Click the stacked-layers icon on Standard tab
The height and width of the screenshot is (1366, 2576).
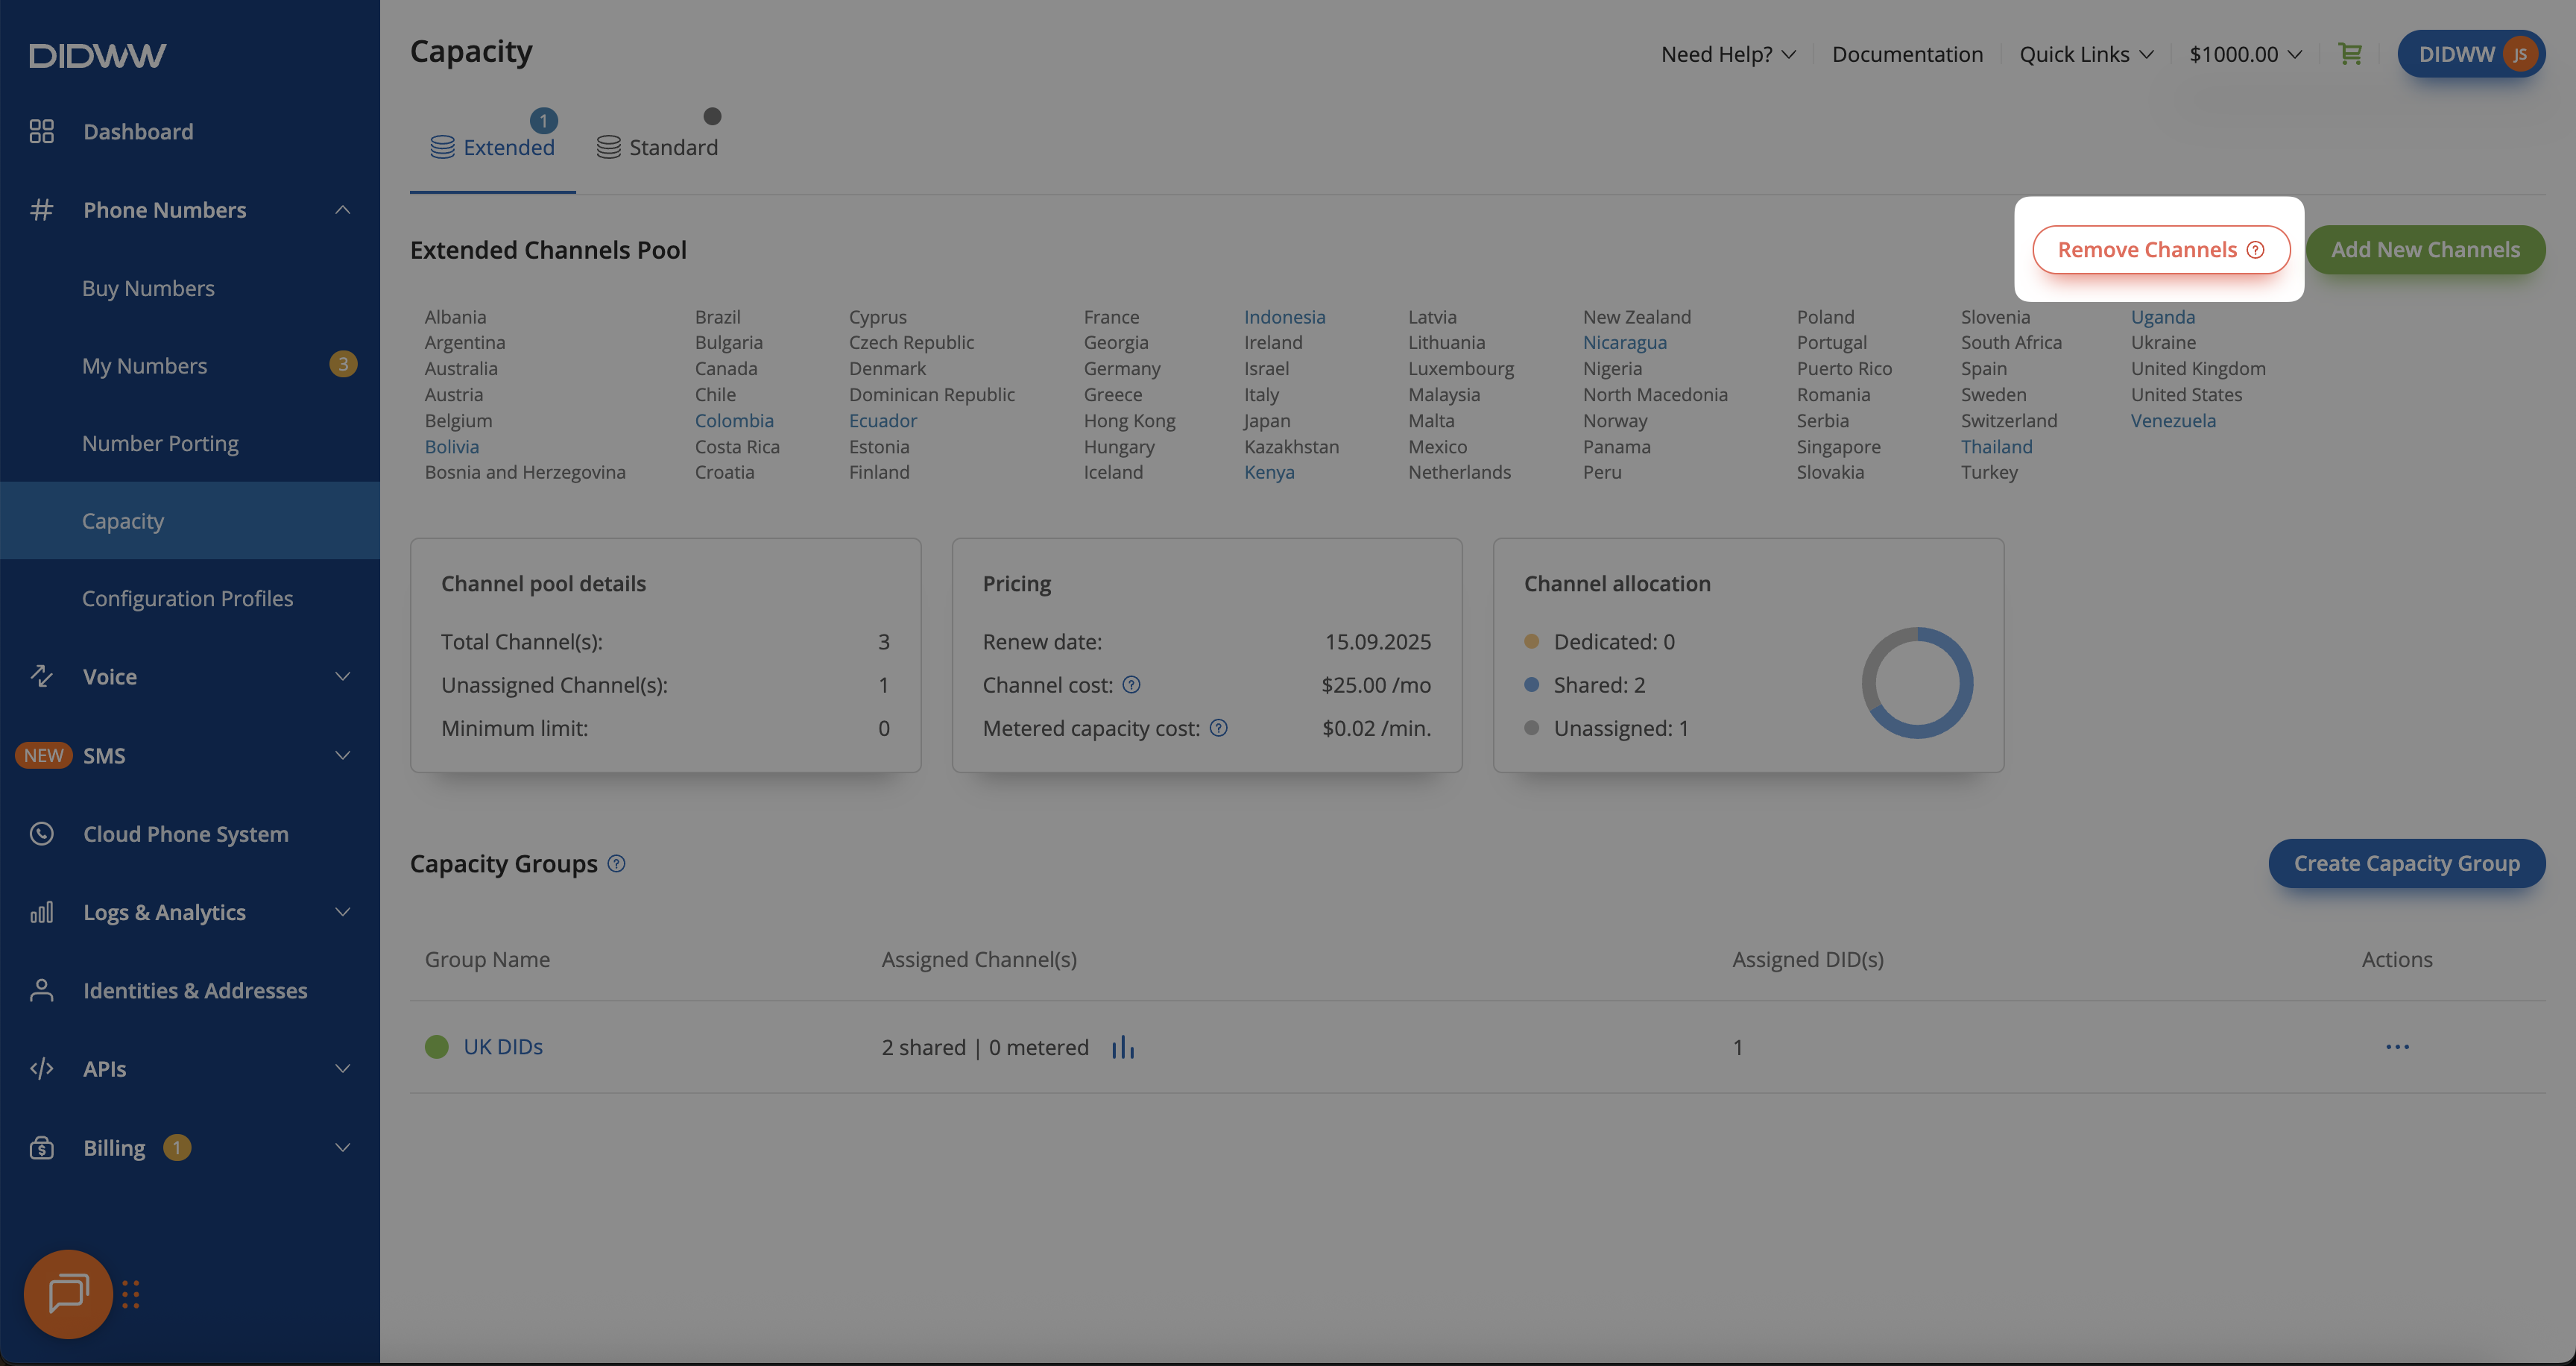(608, 147)
